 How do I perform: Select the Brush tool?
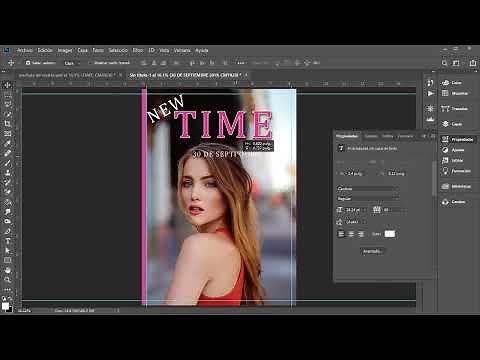pos(7,163)
